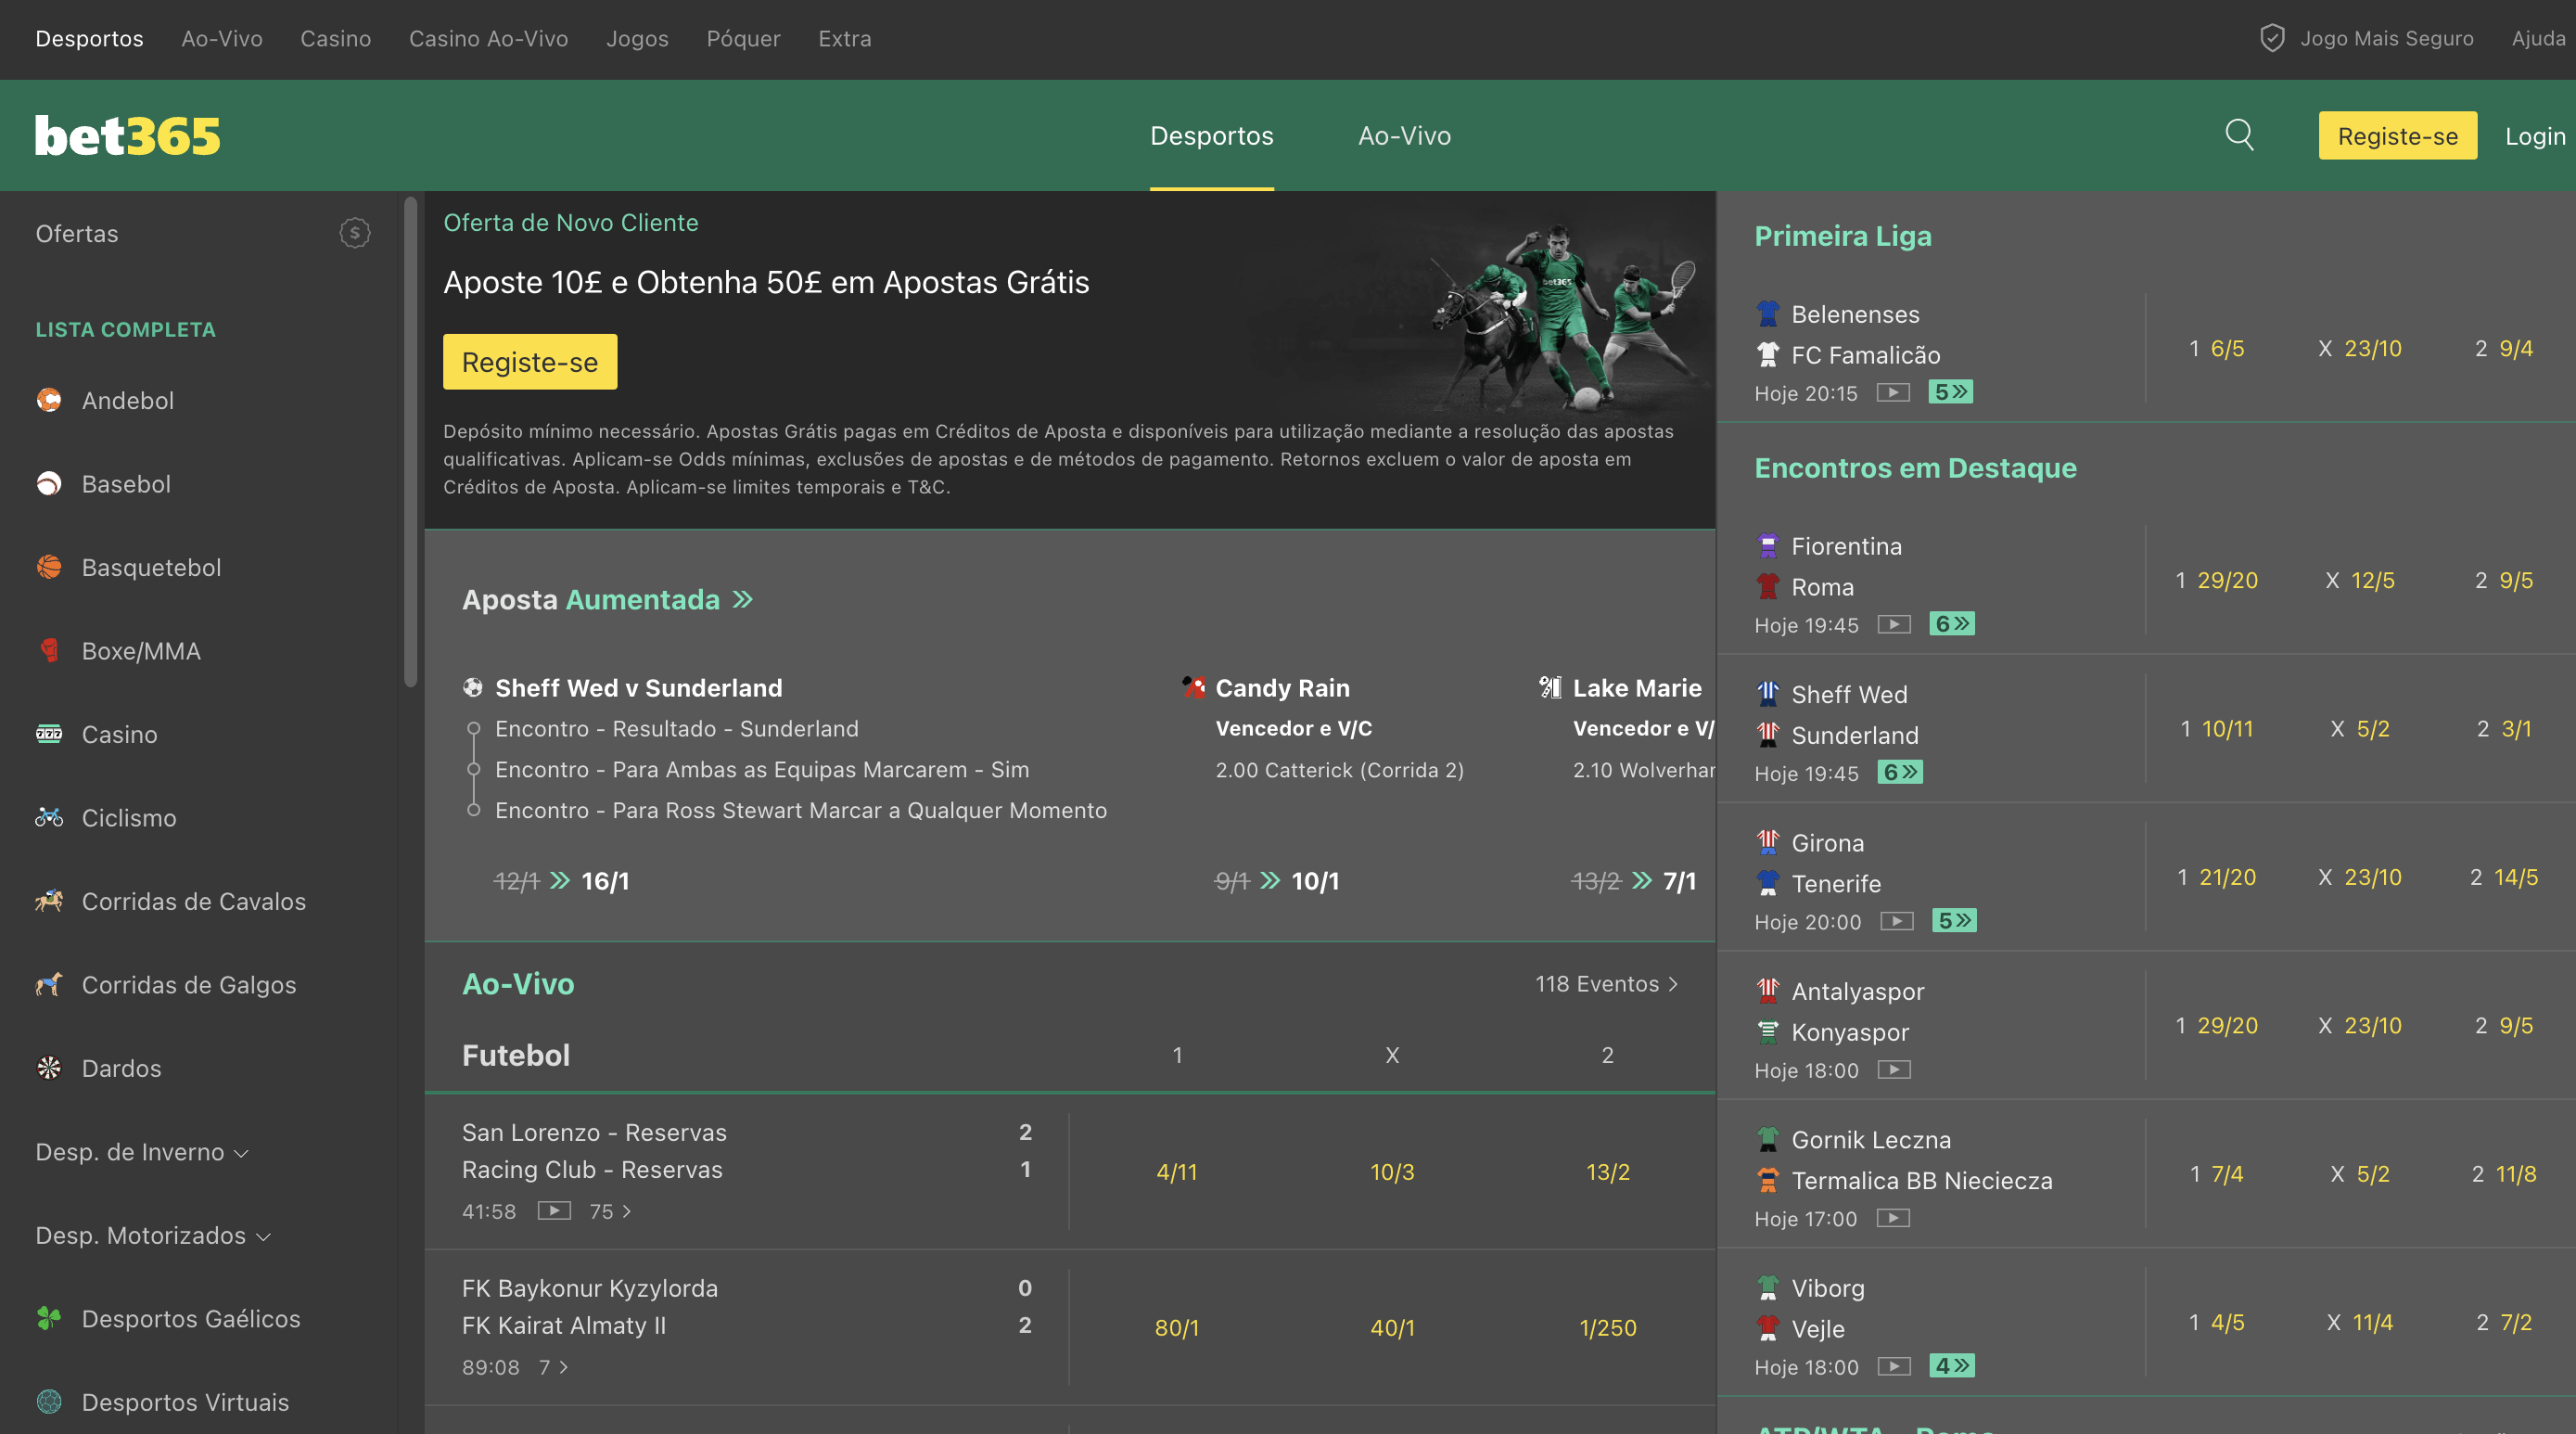
Task: Open Extra in top bar
Action: tap(844, 38)
